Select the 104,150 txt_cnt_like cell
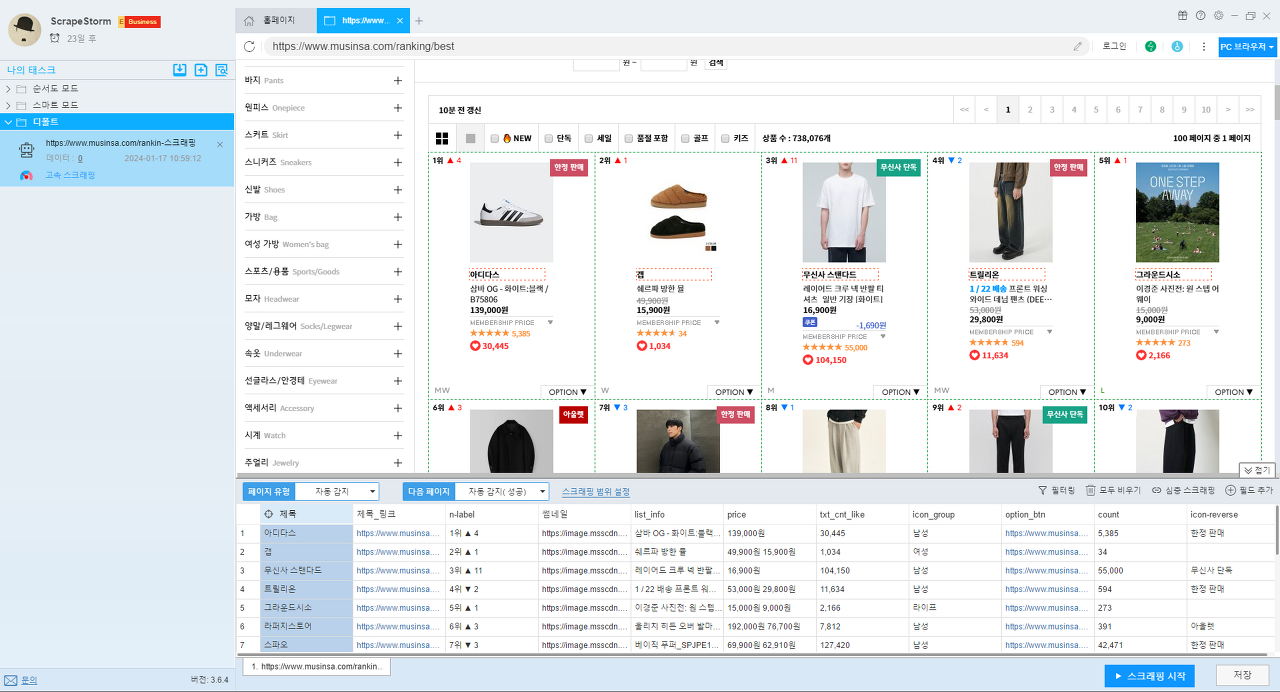The image size is (1280, 692). tap(863, 570)
